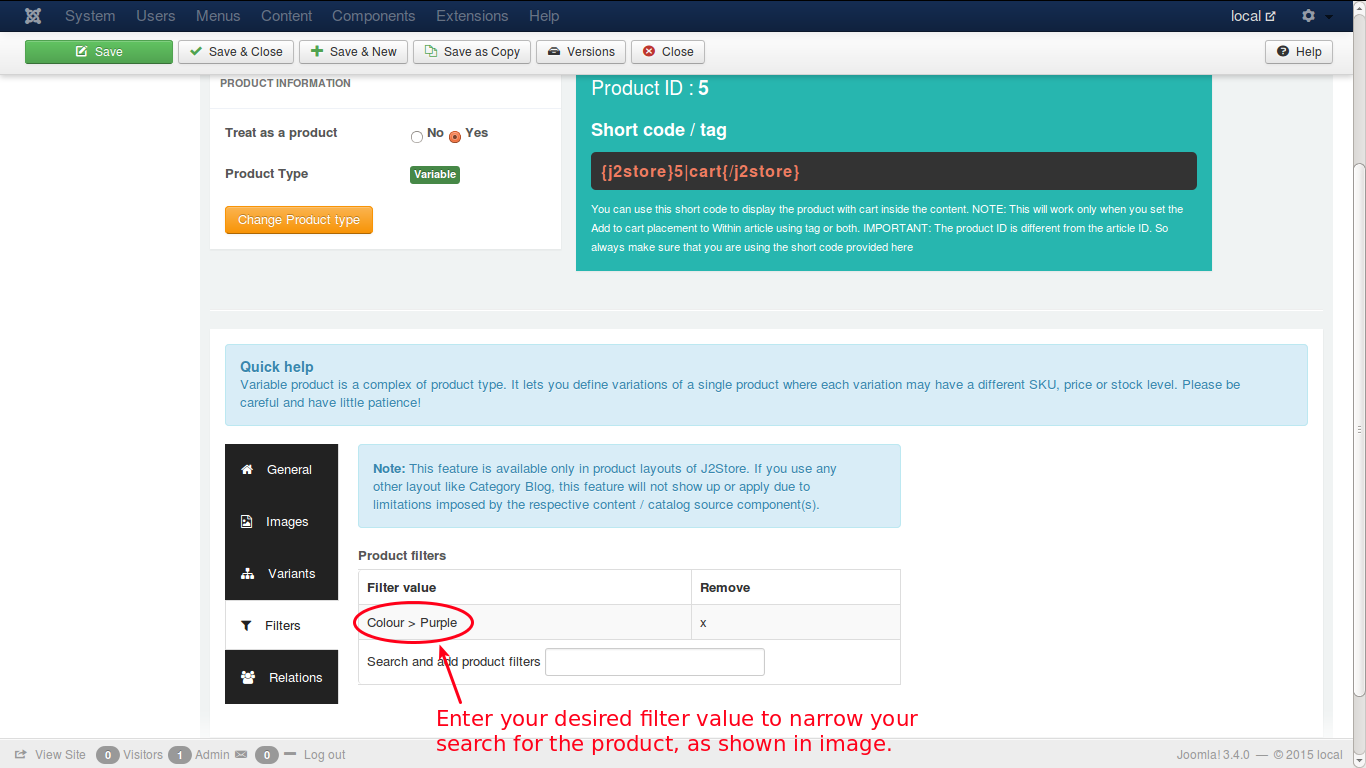
Task: Switch to the Images tab
Action: [x=281, y=522]
